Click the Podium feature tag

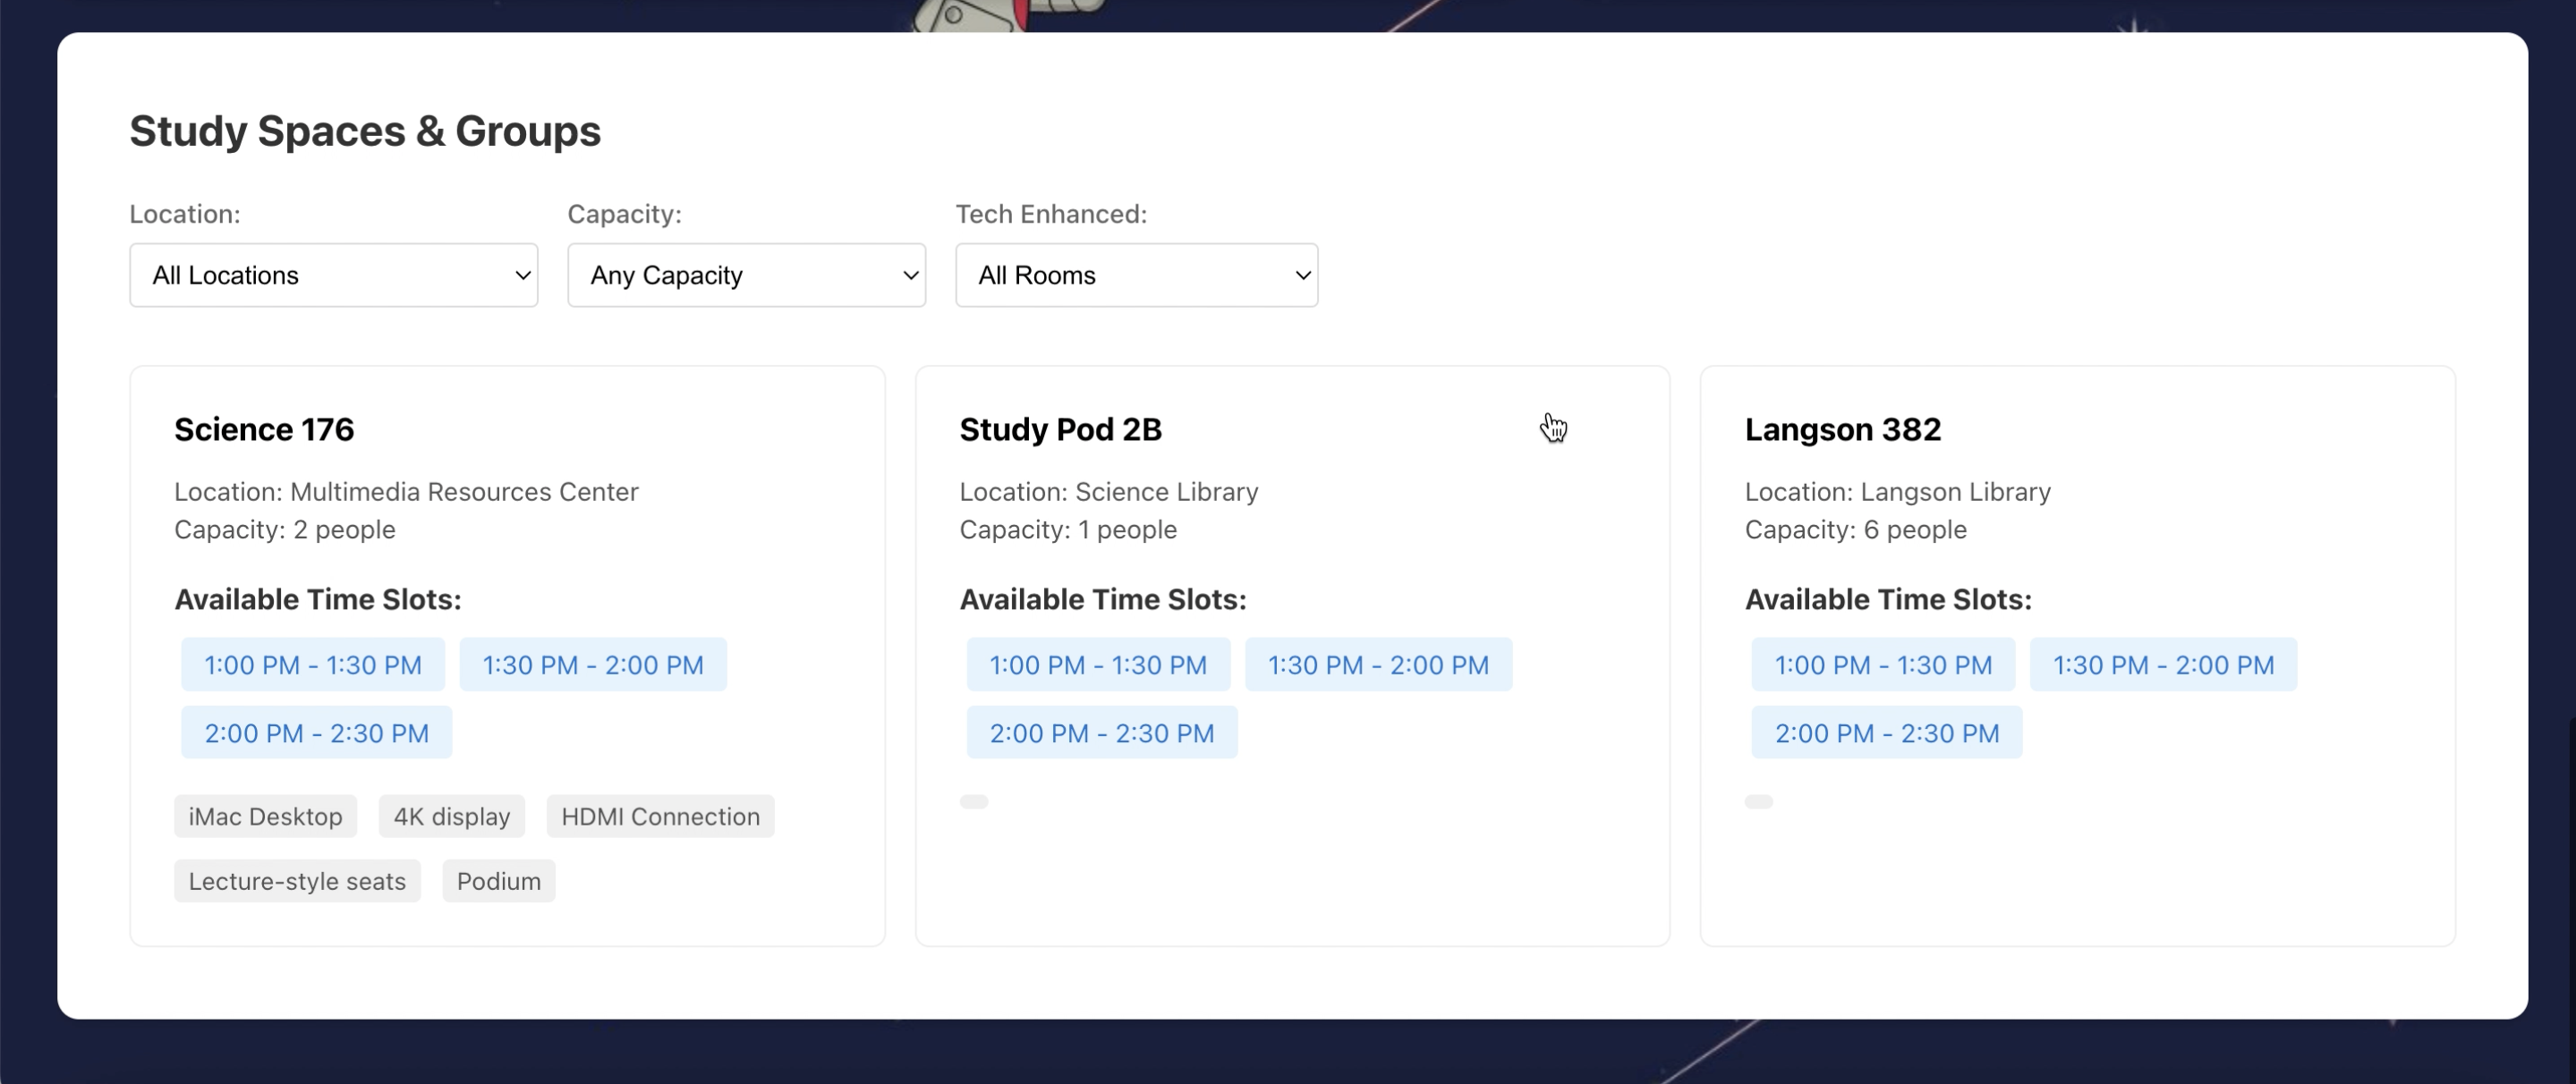498,881
